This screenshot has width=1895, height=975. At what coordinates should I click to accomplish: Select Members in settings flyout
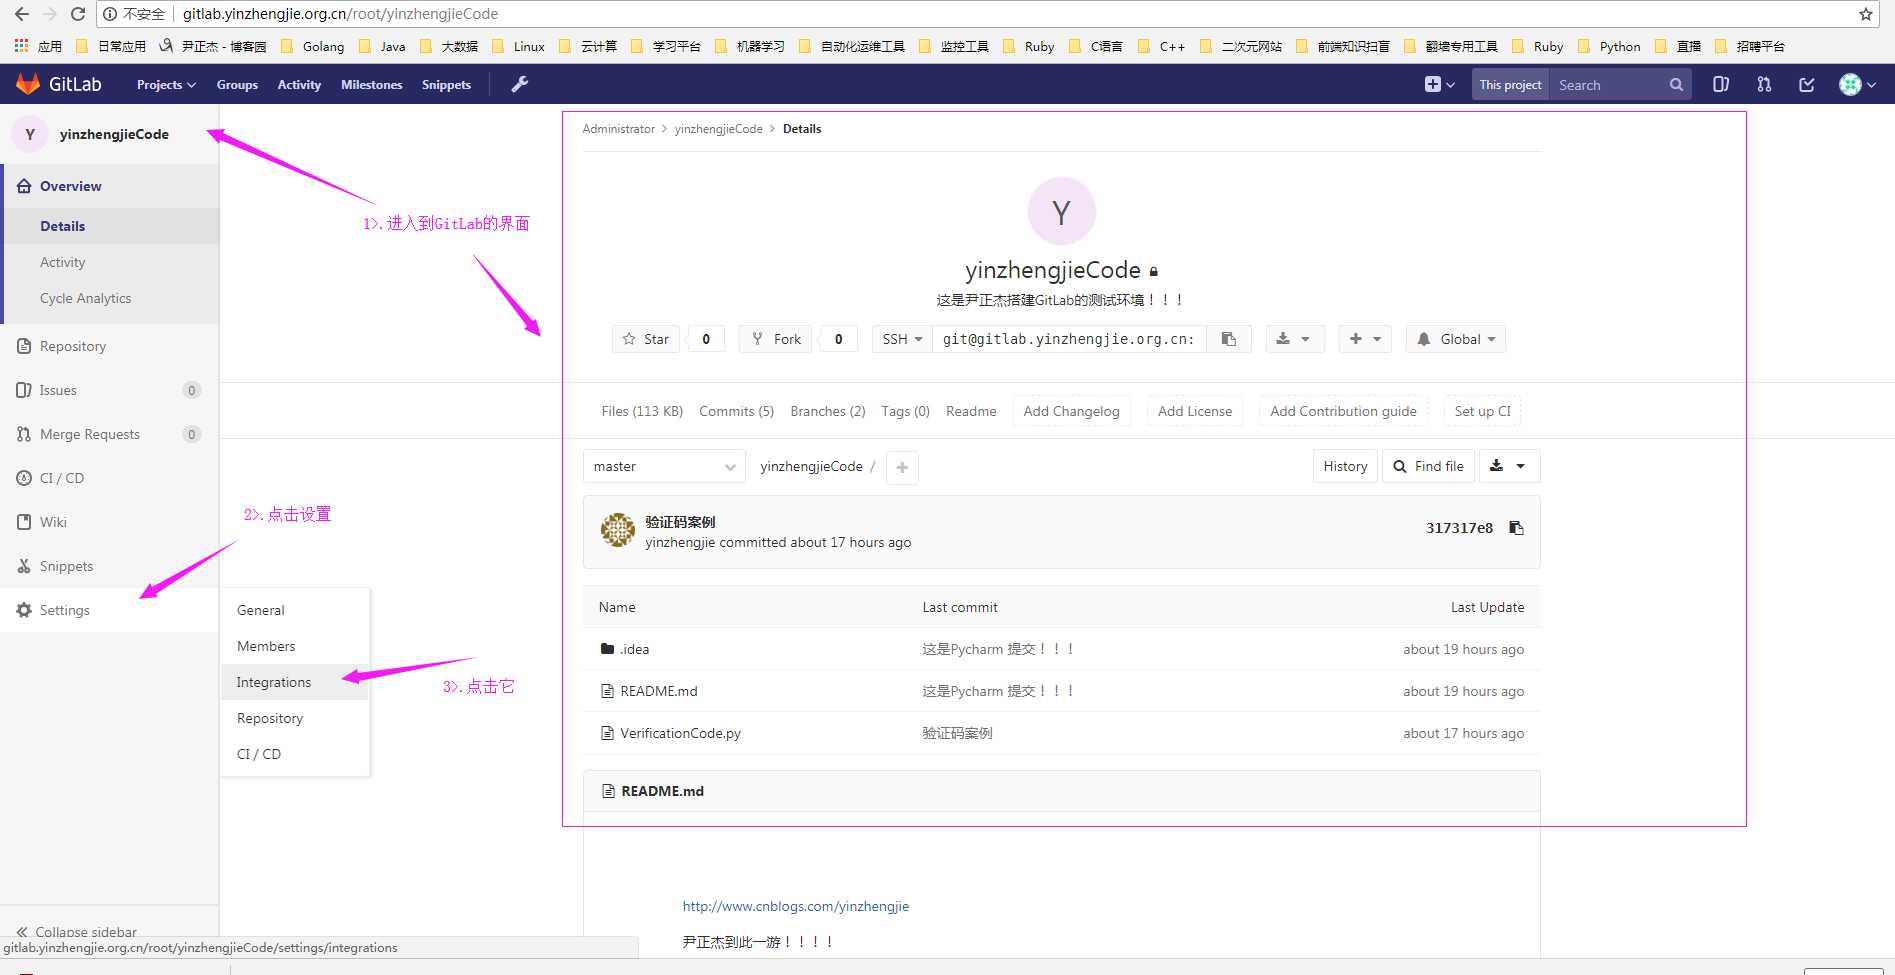click(295, 646)
